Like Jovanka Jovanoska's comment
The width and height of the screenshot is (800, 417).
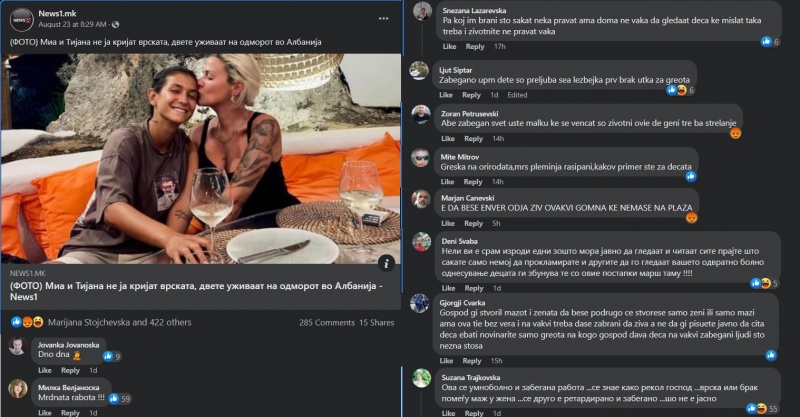[x=44, y=370]
